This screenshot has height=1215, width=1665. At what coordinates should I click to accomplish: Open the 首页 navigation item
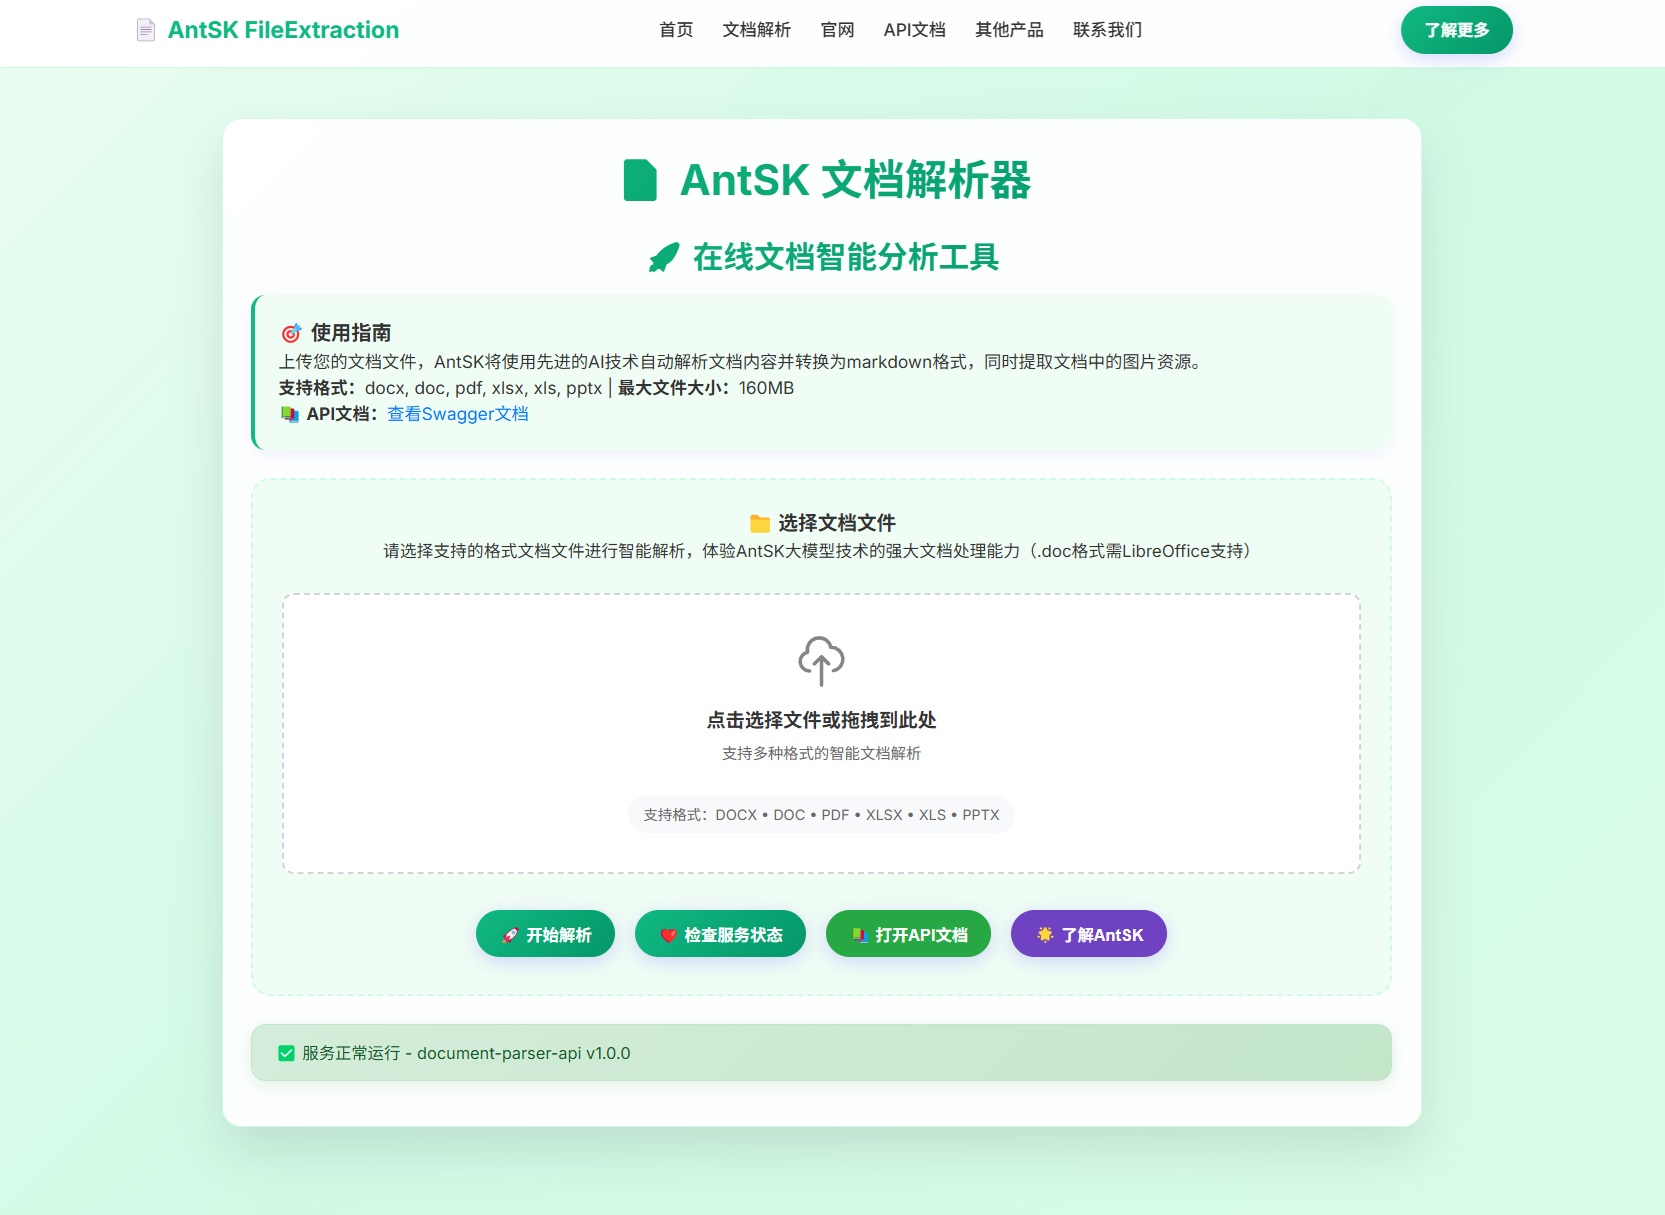pyautogui.click(x=675, y=31)
